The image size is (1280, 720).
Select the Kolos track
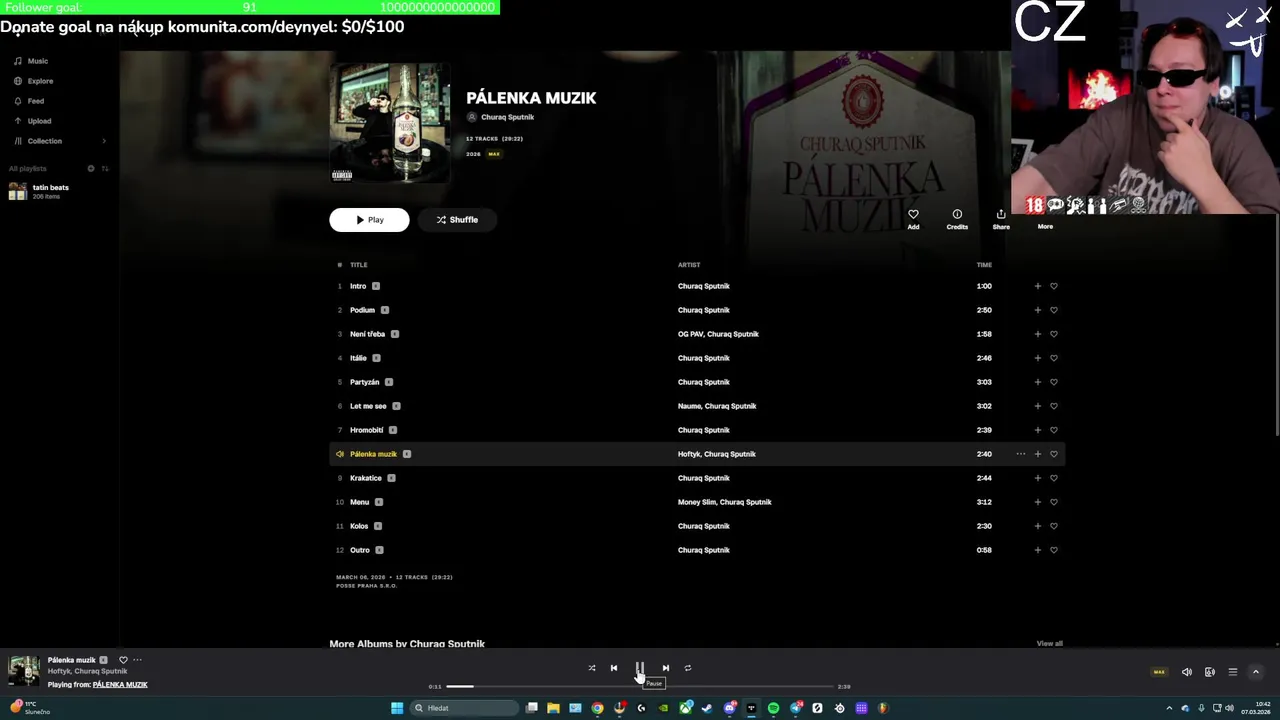tap(359, 526)
